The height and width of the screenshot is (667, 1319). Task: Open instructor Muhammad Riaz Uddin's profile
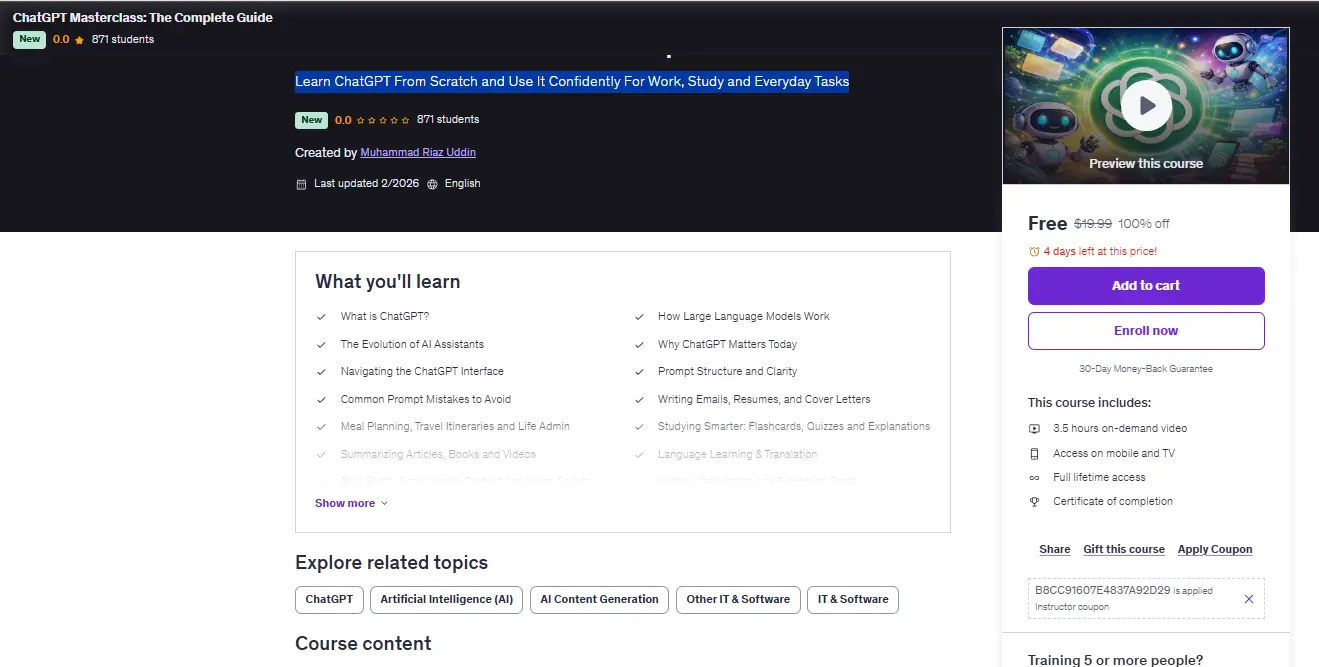click(418, 152)
